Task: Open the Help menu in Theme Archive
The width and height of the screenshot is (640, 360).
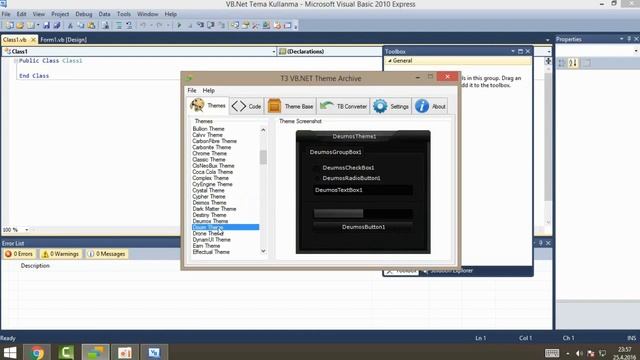Action: coord(209,91)
